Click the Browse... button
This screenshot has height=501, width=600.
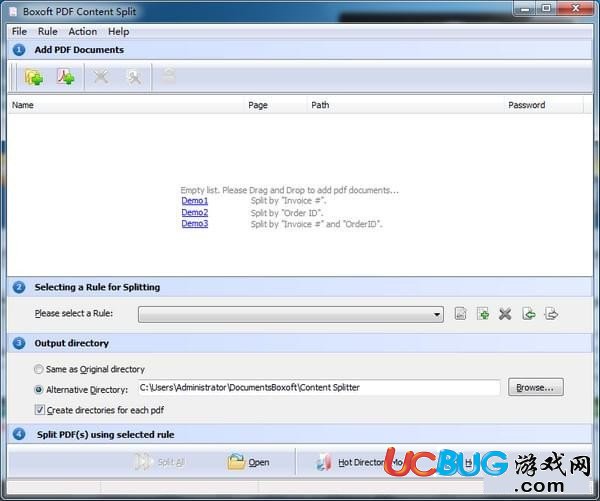[535, 387]
